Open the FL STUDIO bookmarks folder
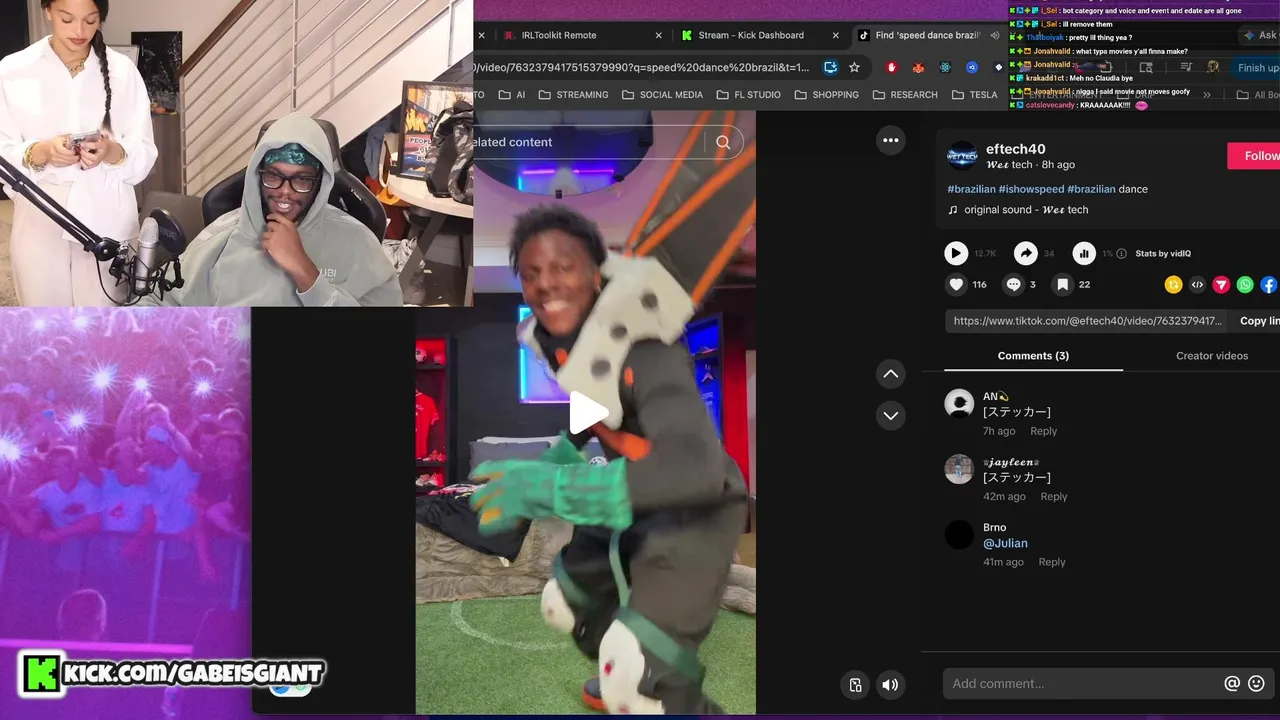This screenshot has height=720, width=1280. coord(749,95)
